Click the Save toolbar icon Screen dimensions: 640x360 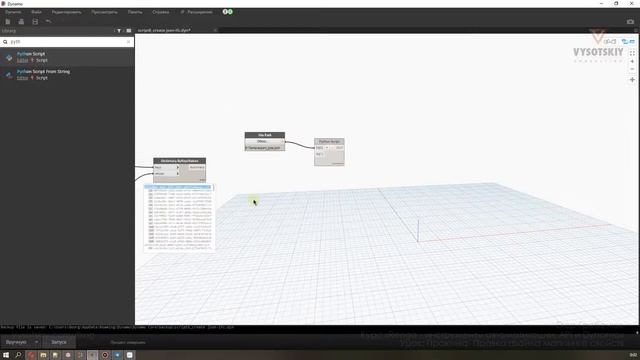(x=35, y=22)
